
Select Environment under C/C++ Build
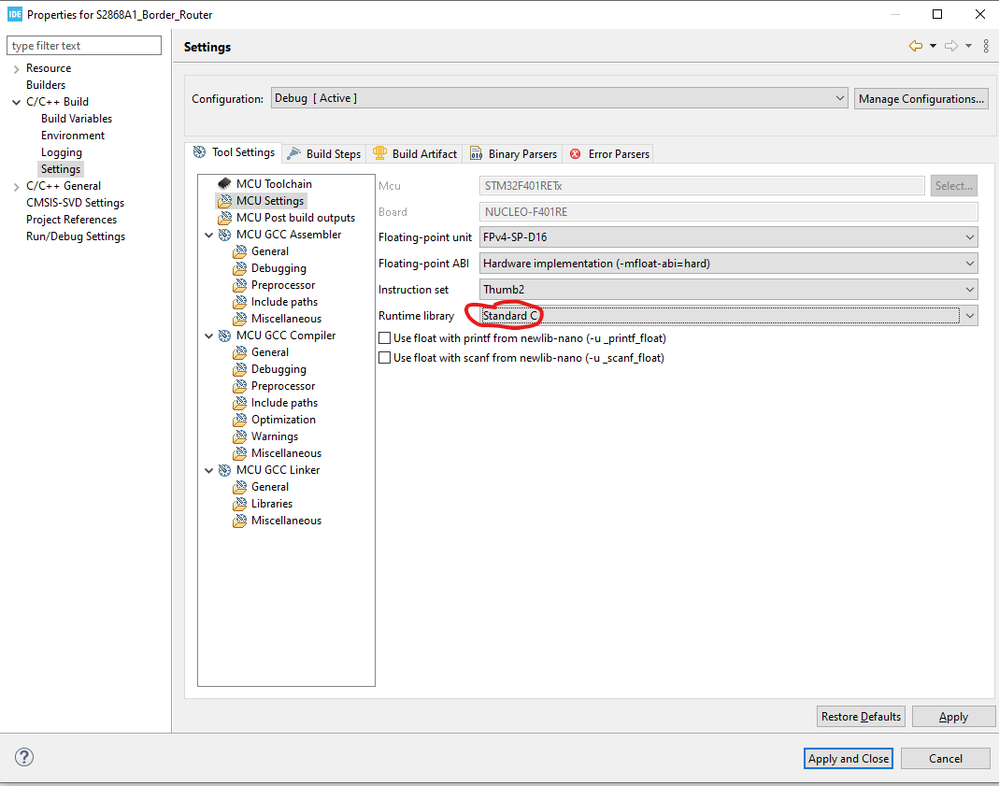[x=73, y=135]
